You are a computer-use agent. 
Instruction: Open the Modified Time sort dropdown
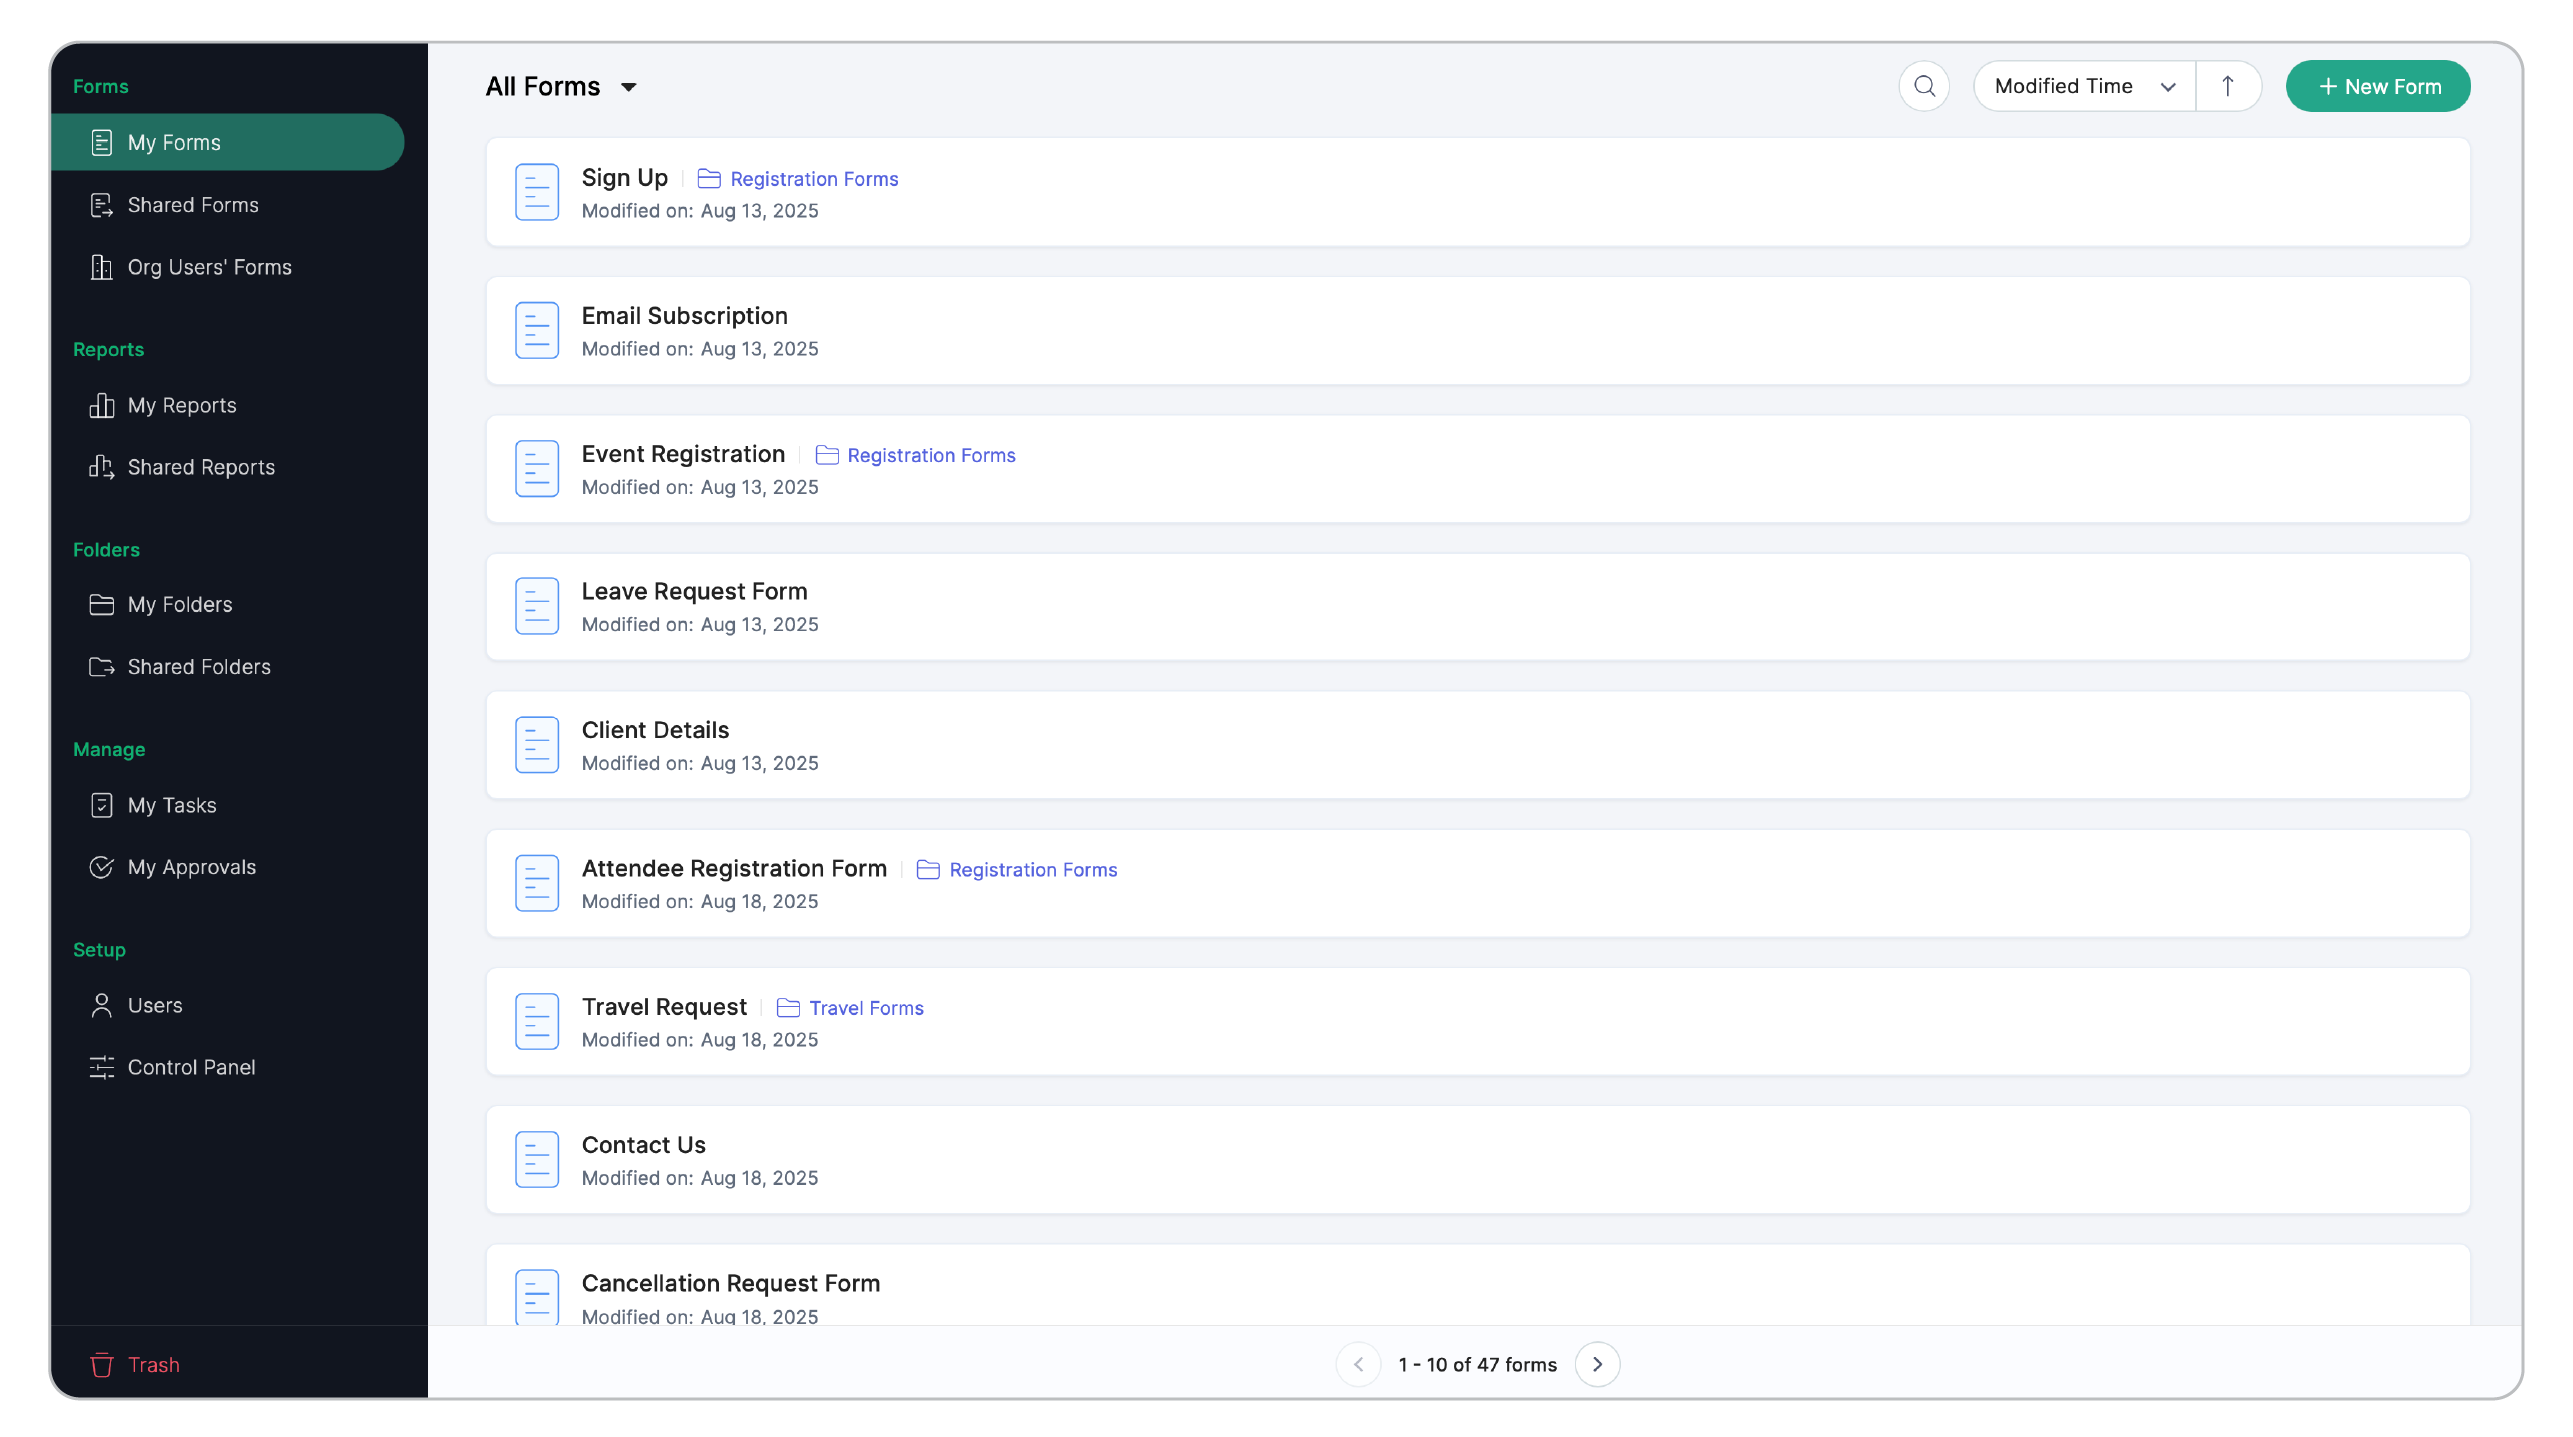tap(2083, 86)
